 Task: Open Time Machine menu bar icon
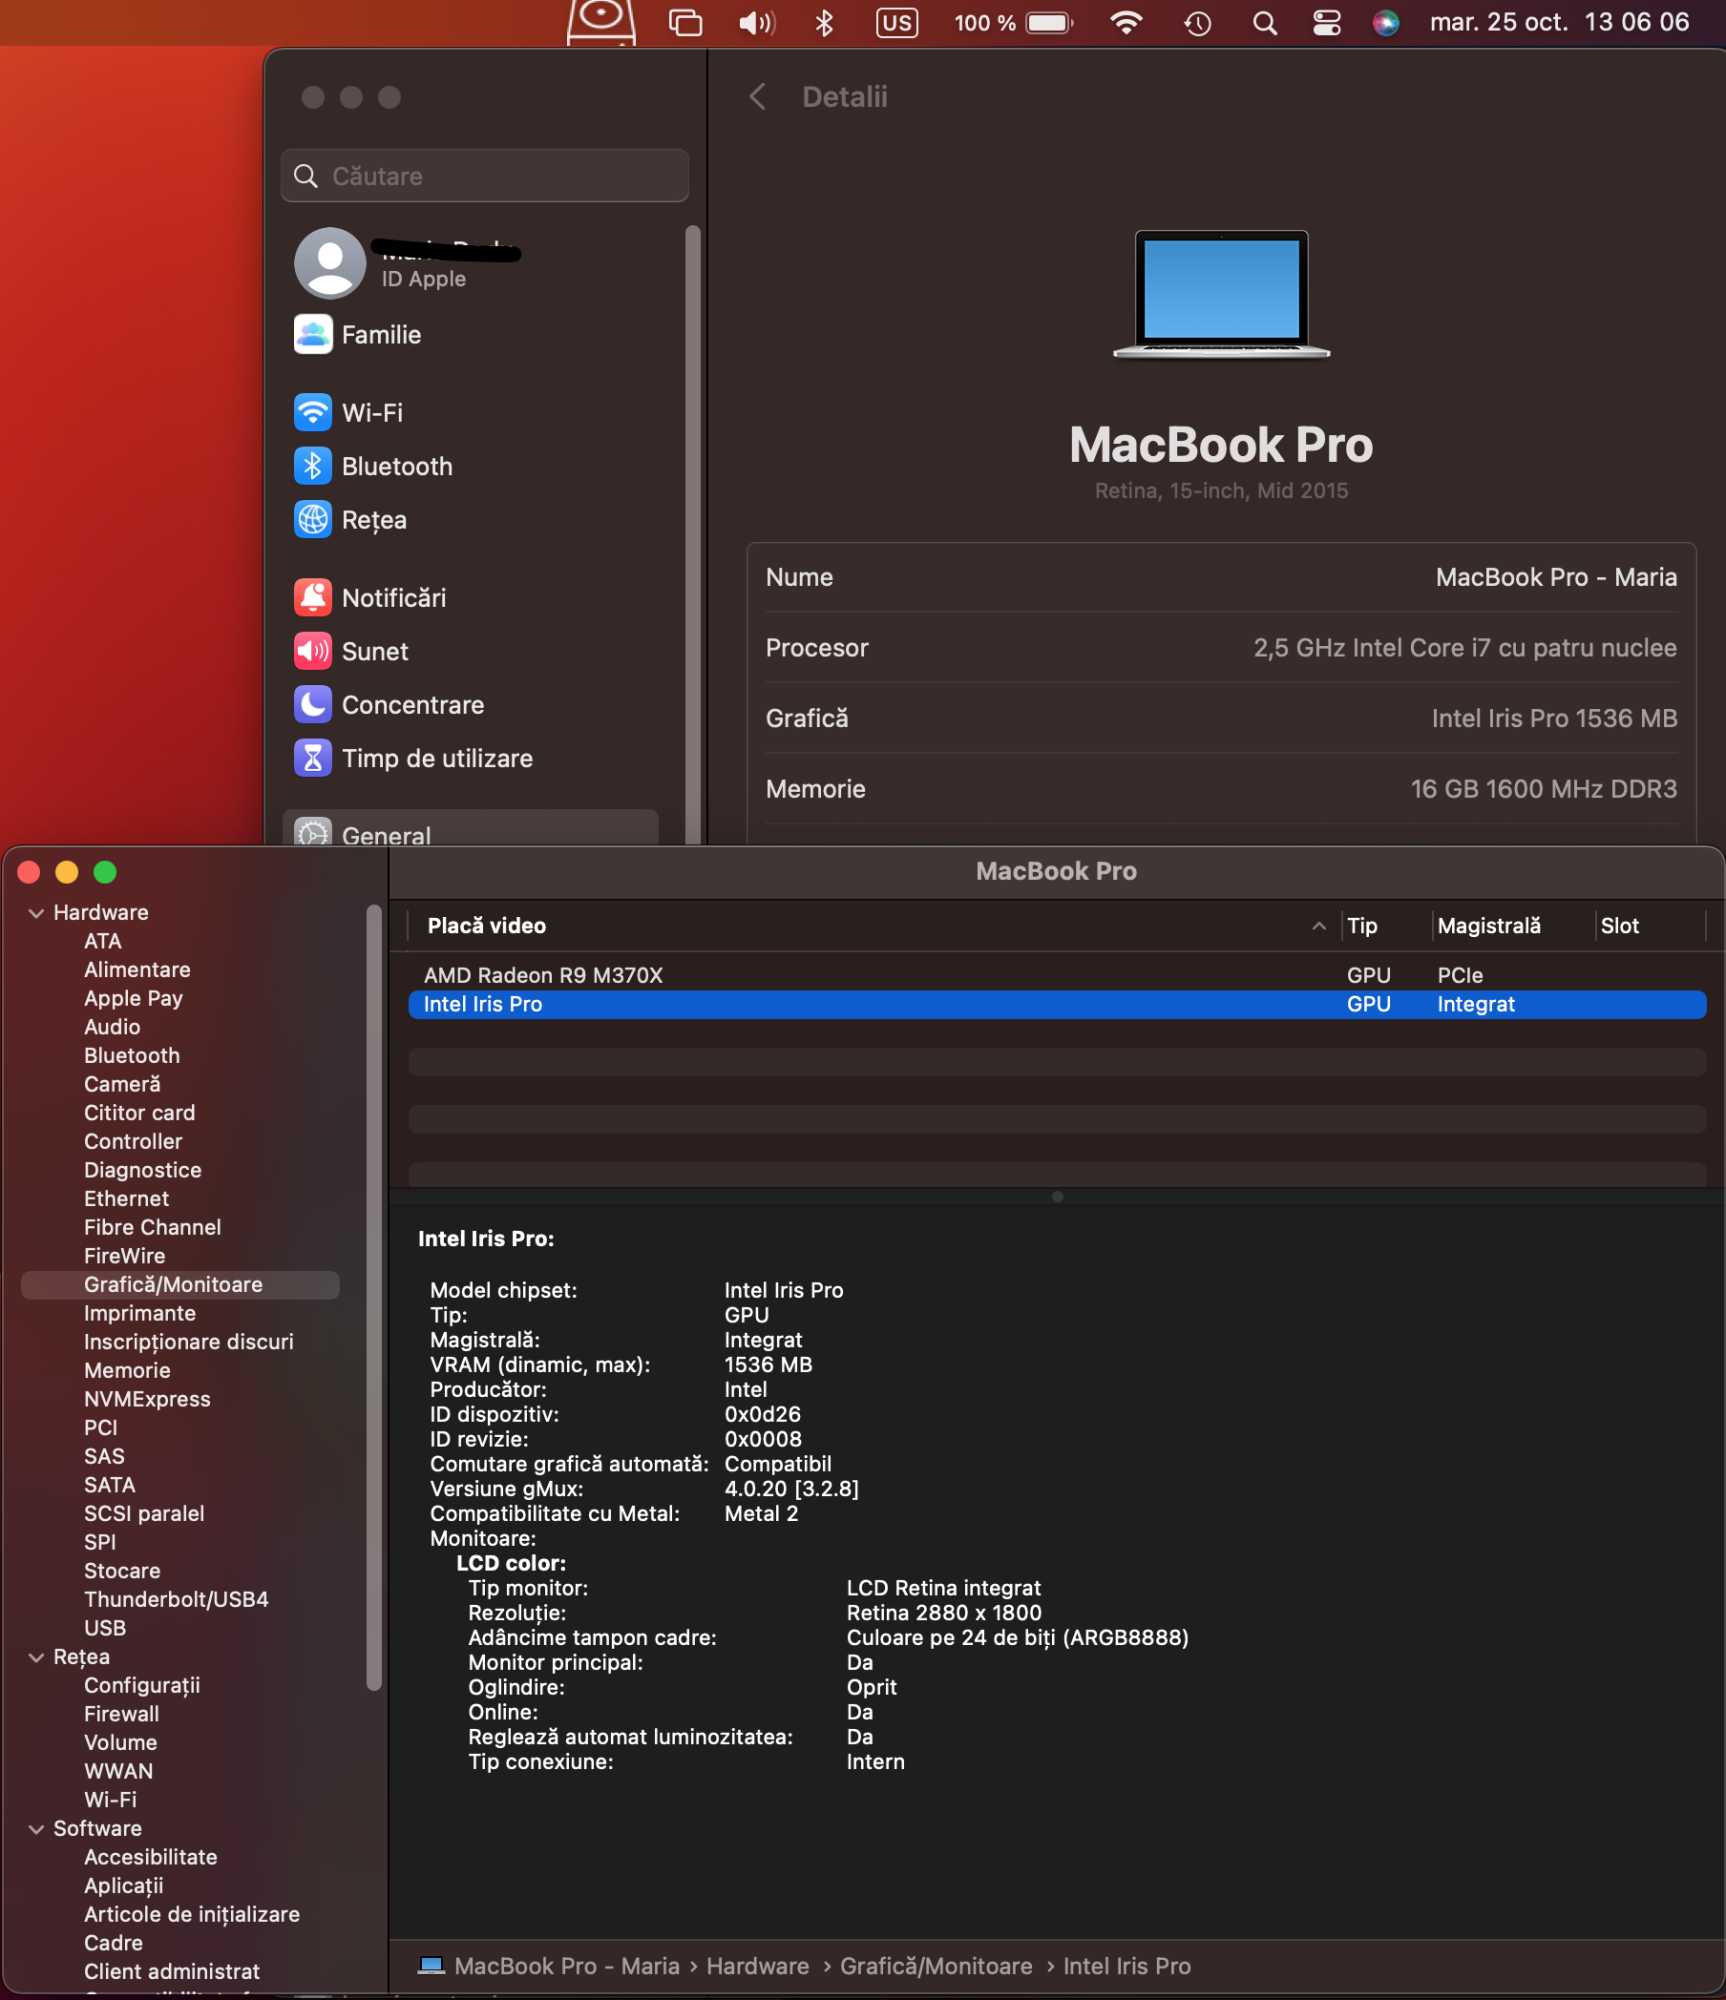point(1197,22)
